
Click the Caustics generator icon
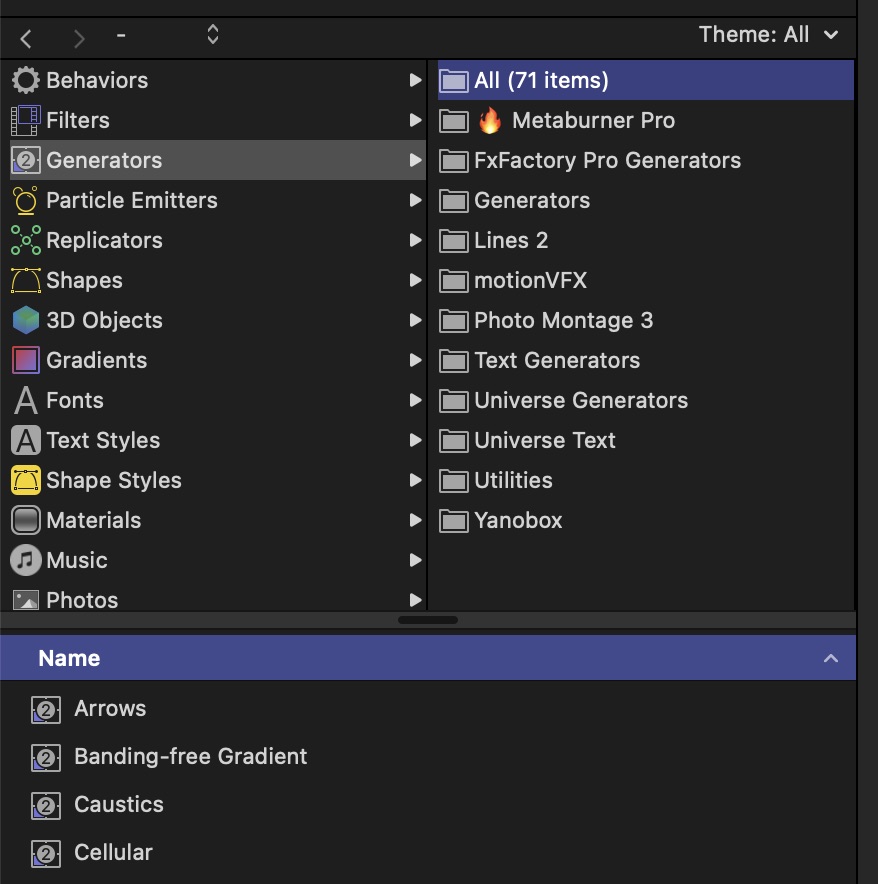click(x=45, y=805)
